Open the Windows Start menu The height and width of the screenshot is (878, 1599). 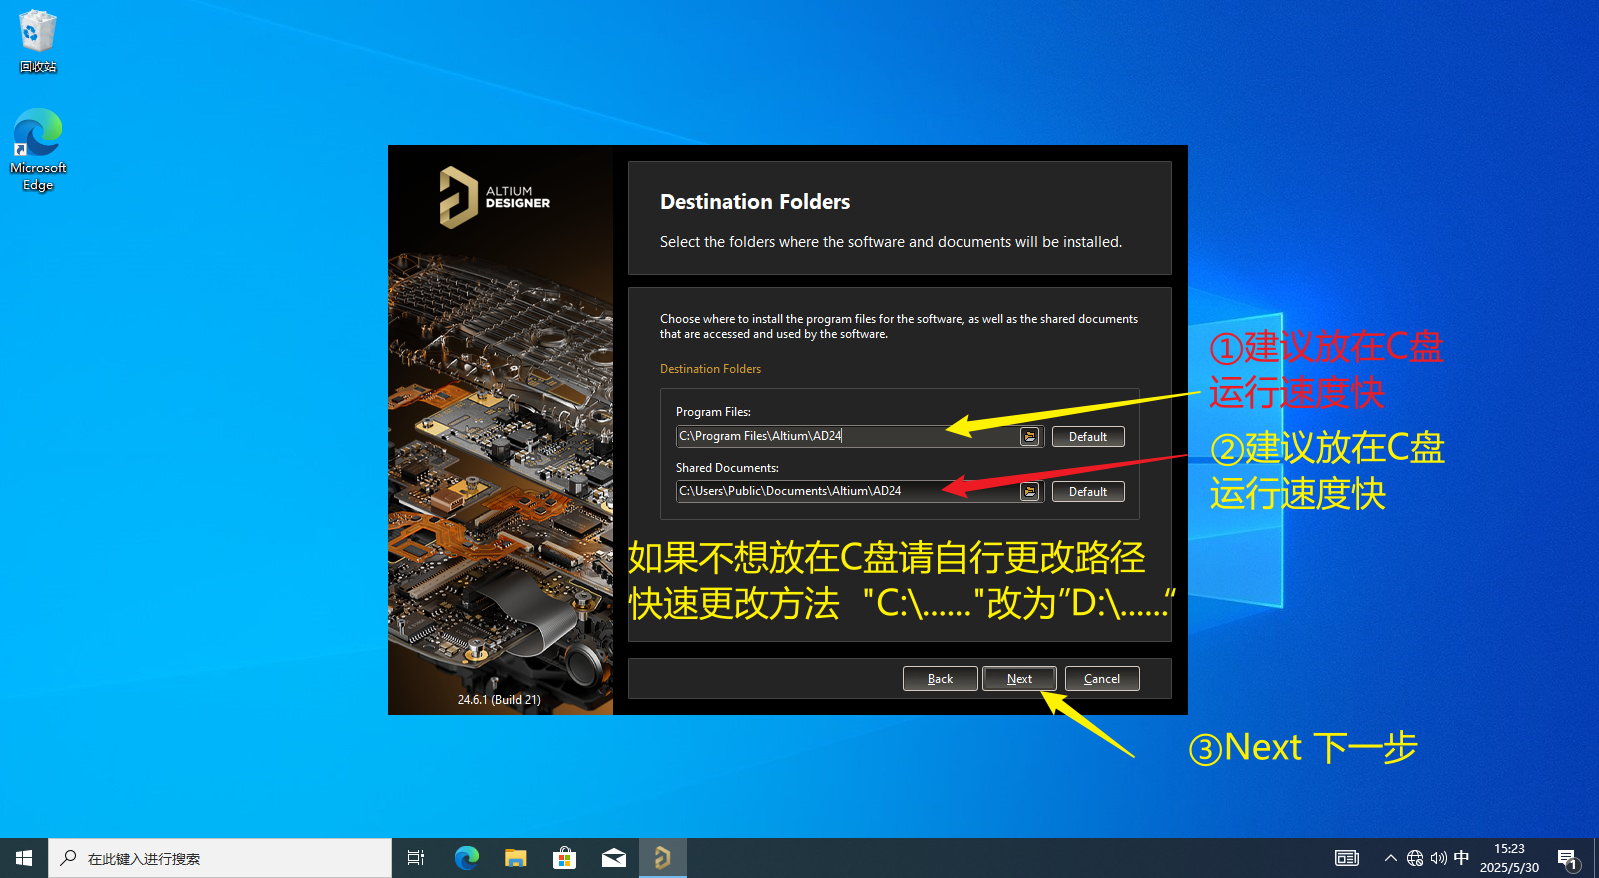(24, 858)
